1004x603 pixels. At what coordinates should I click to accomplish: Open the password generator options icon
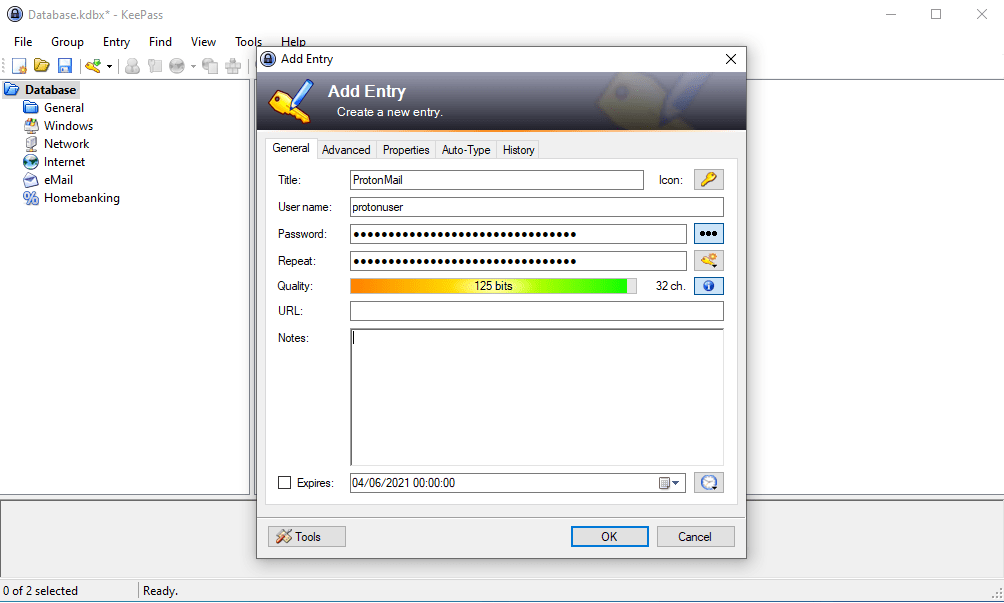click(708, 259)
